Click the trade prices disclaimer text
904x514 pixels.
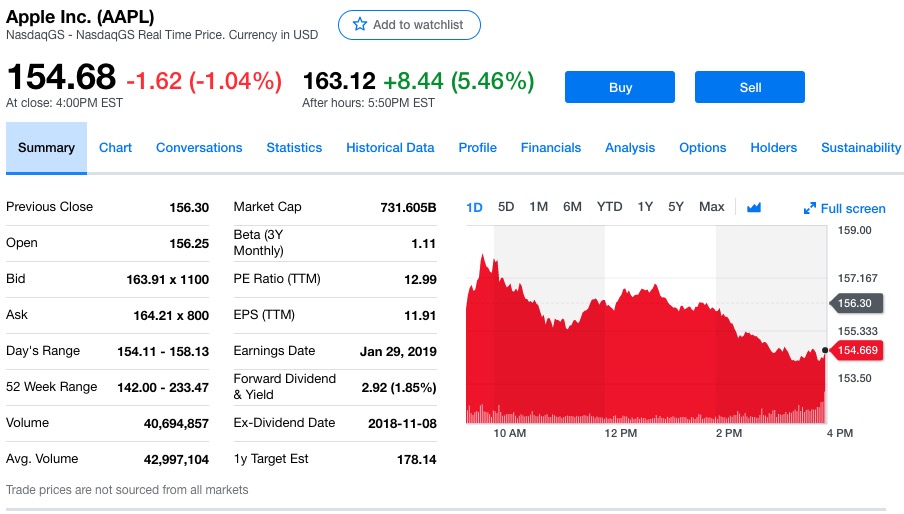click(x=127, y=489)
